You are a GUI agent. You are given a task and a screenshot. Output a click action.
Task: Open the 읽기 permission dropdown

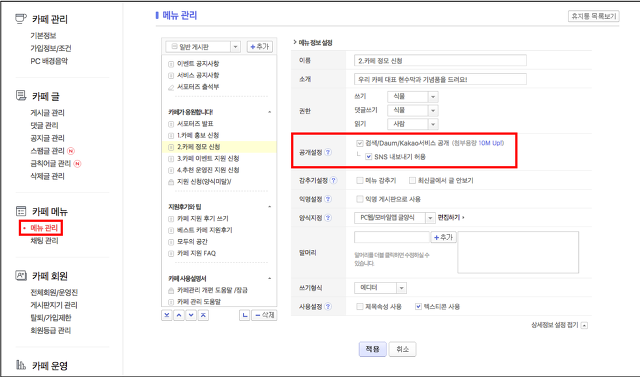[x=413, y=124]
